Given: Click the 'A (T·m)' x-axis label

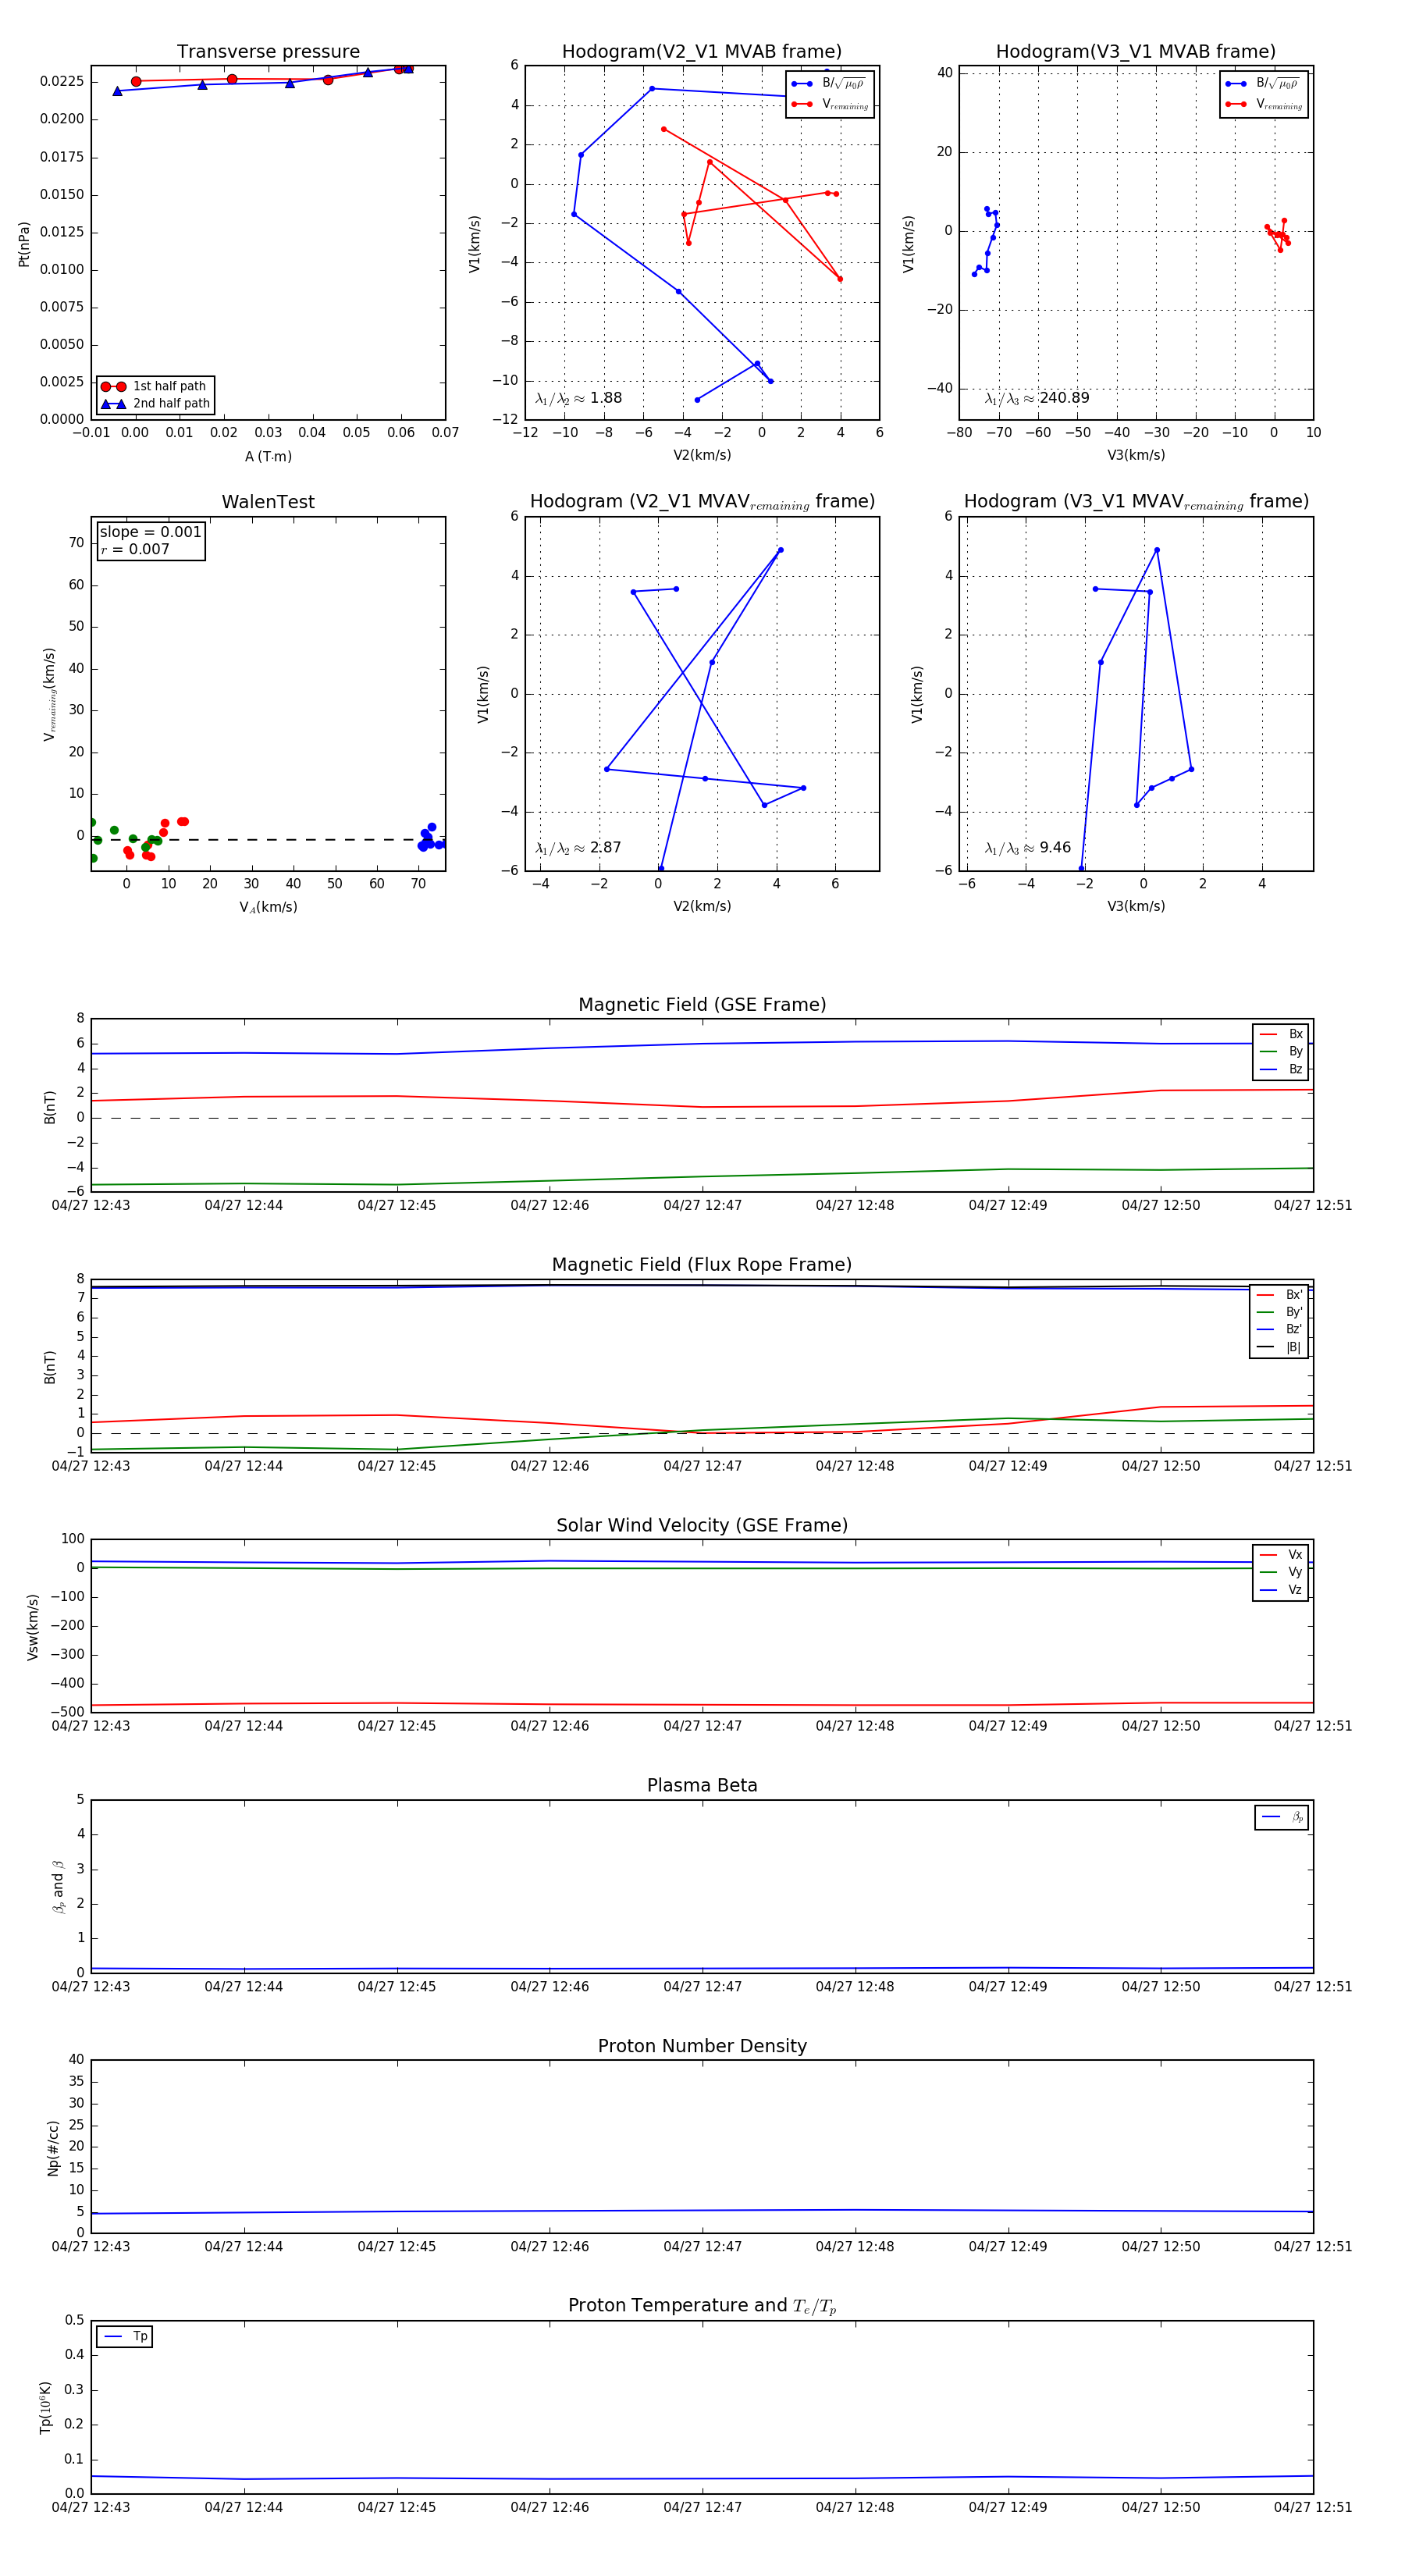Looking at the screenshot, I should [x=268, y=456].
